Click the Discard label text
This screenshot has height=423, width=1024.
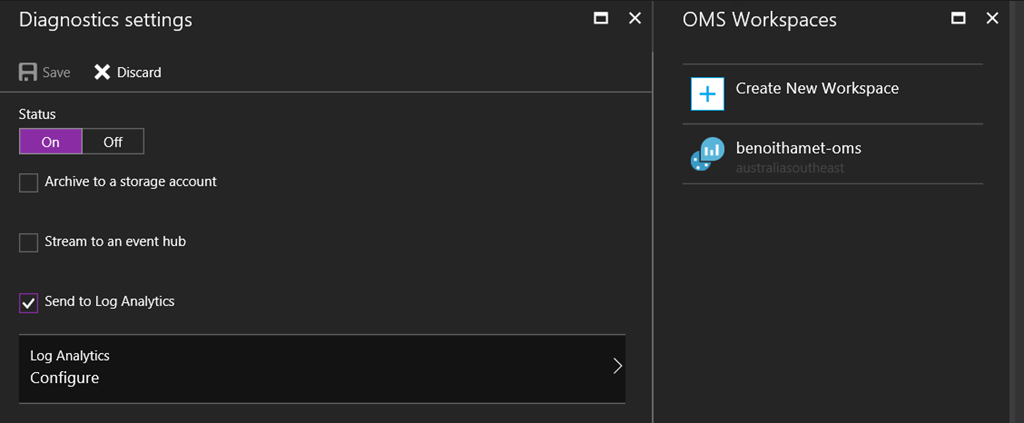tap(139, 72)
